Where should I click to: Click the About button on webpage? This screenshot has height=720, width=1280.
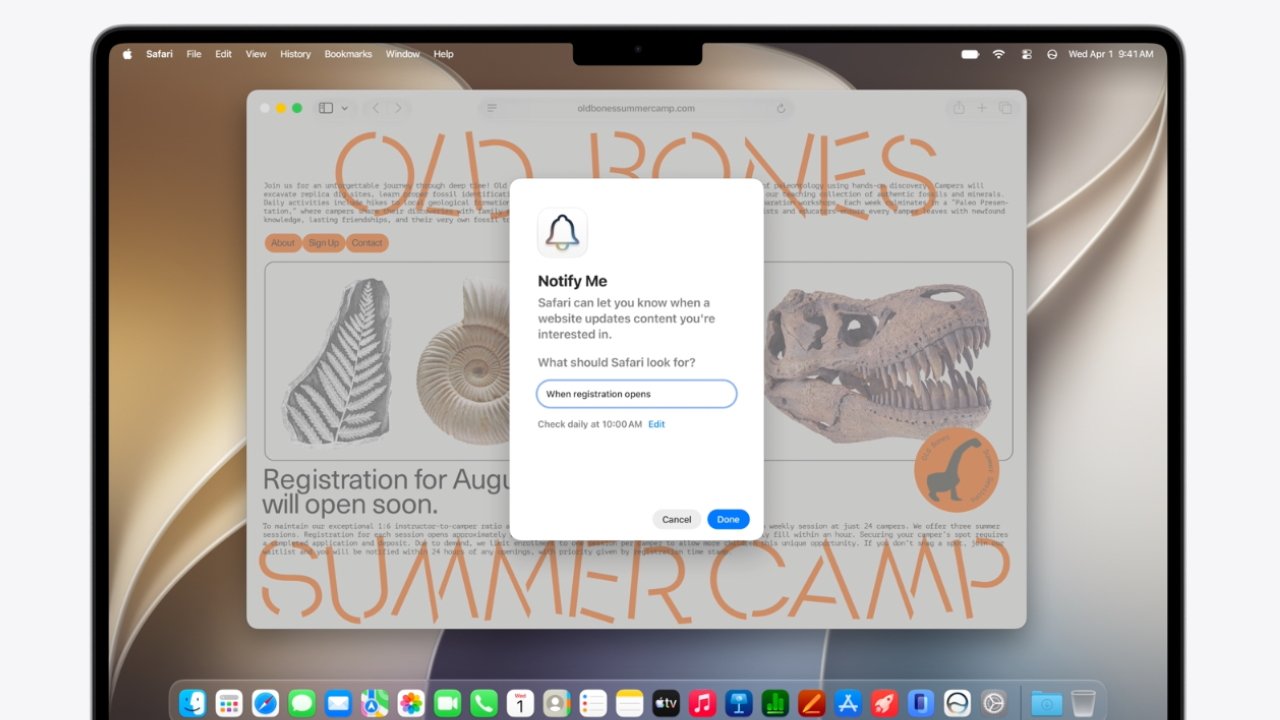(x=283, y=243)
